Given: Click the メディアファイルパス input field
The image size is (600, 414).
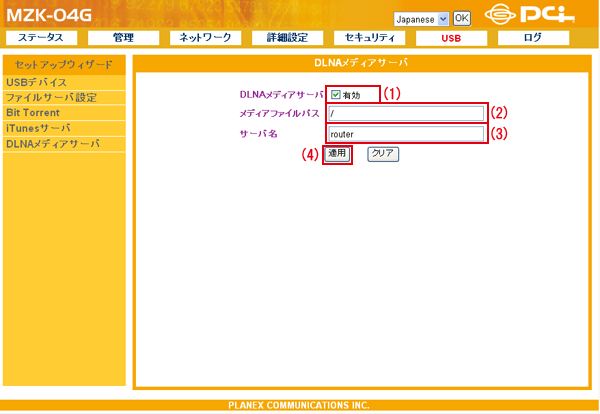Looking at the screenshot, I should (406, 113).
